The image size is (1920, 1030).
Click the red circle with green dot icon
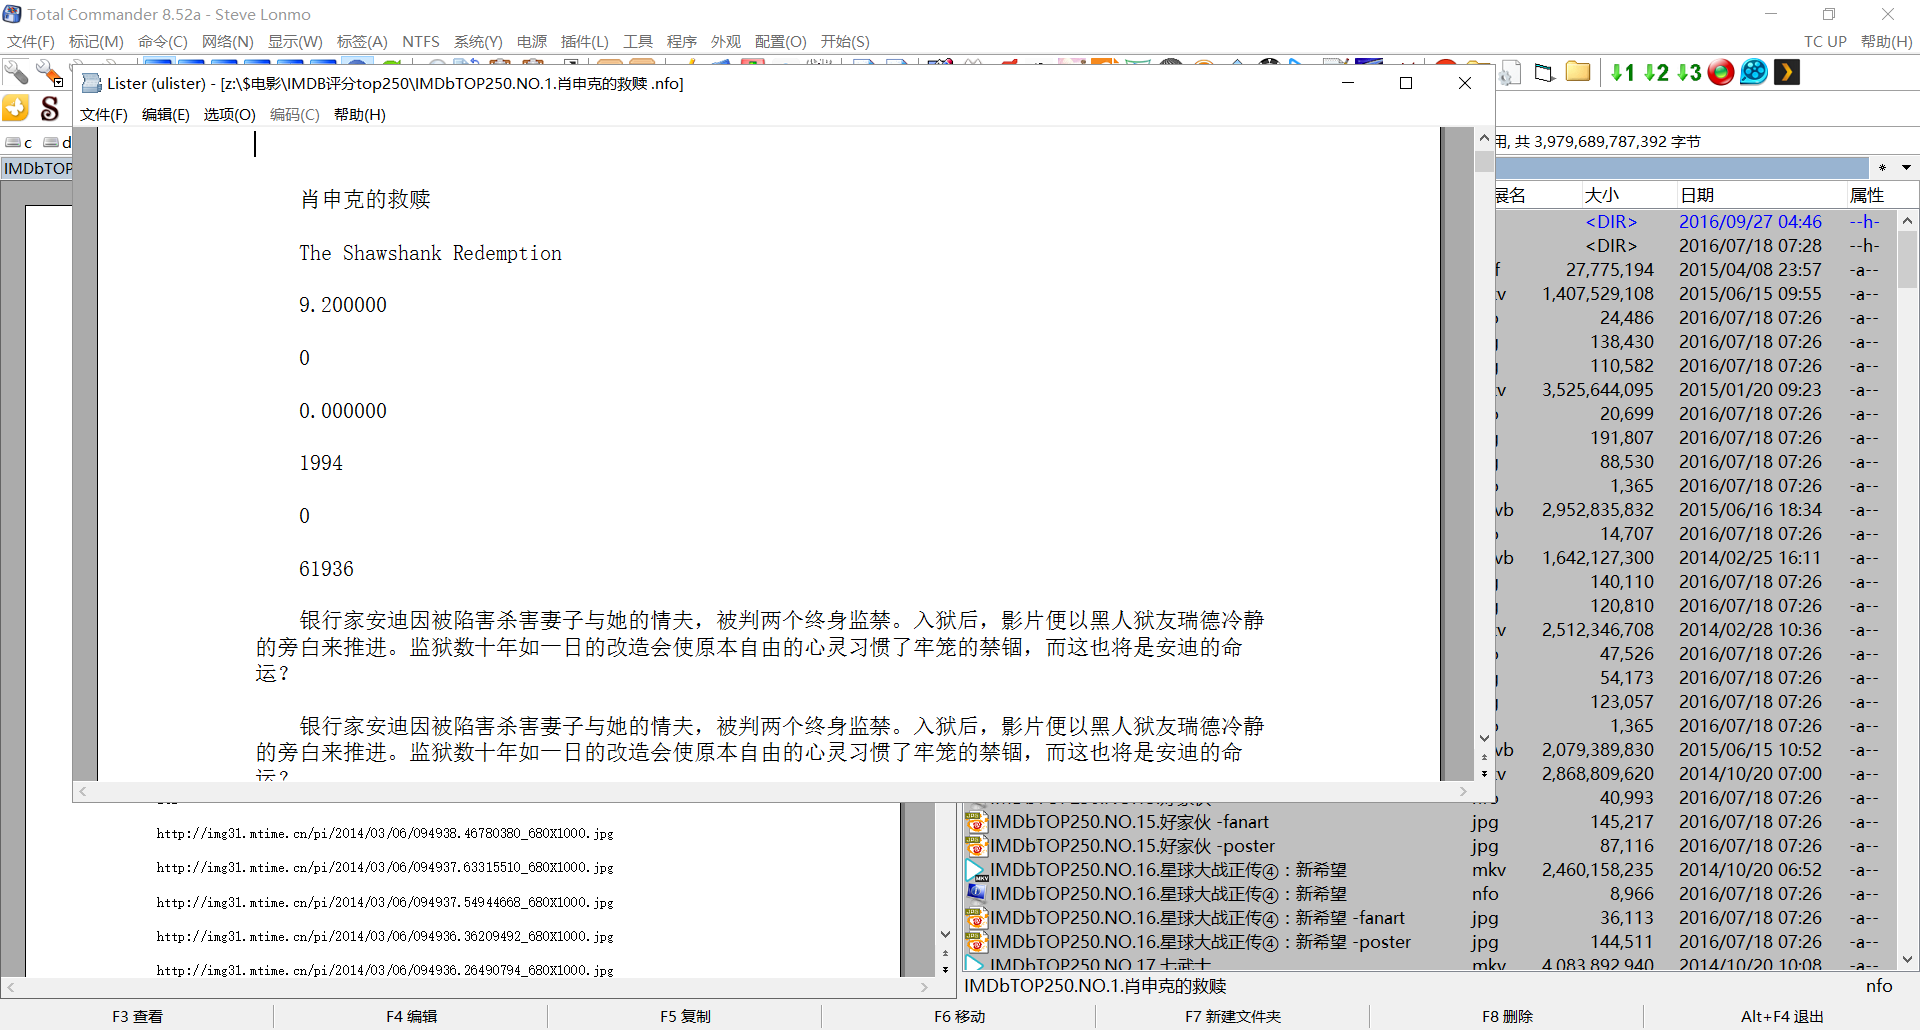(1721, 72)
